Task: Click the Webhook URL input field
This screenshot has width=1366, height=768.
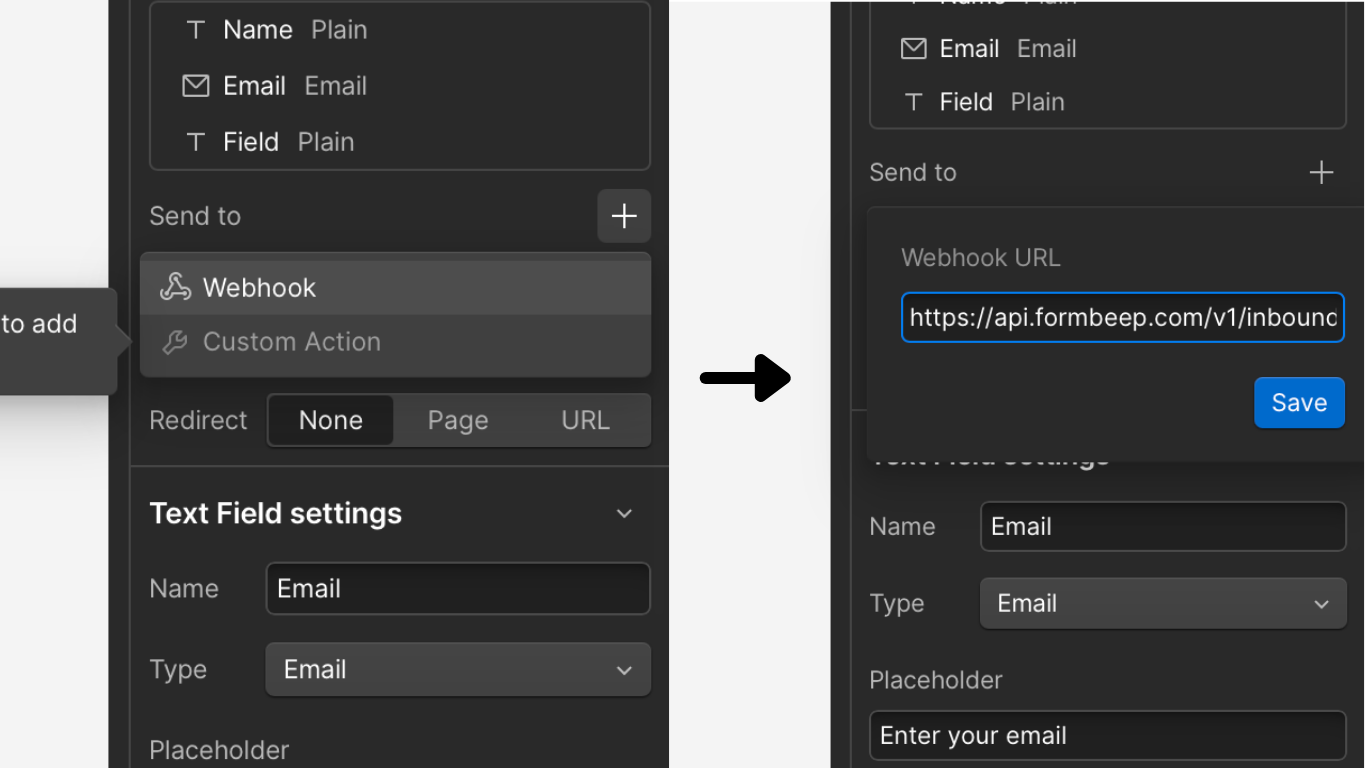Action: click(1121, 317)
